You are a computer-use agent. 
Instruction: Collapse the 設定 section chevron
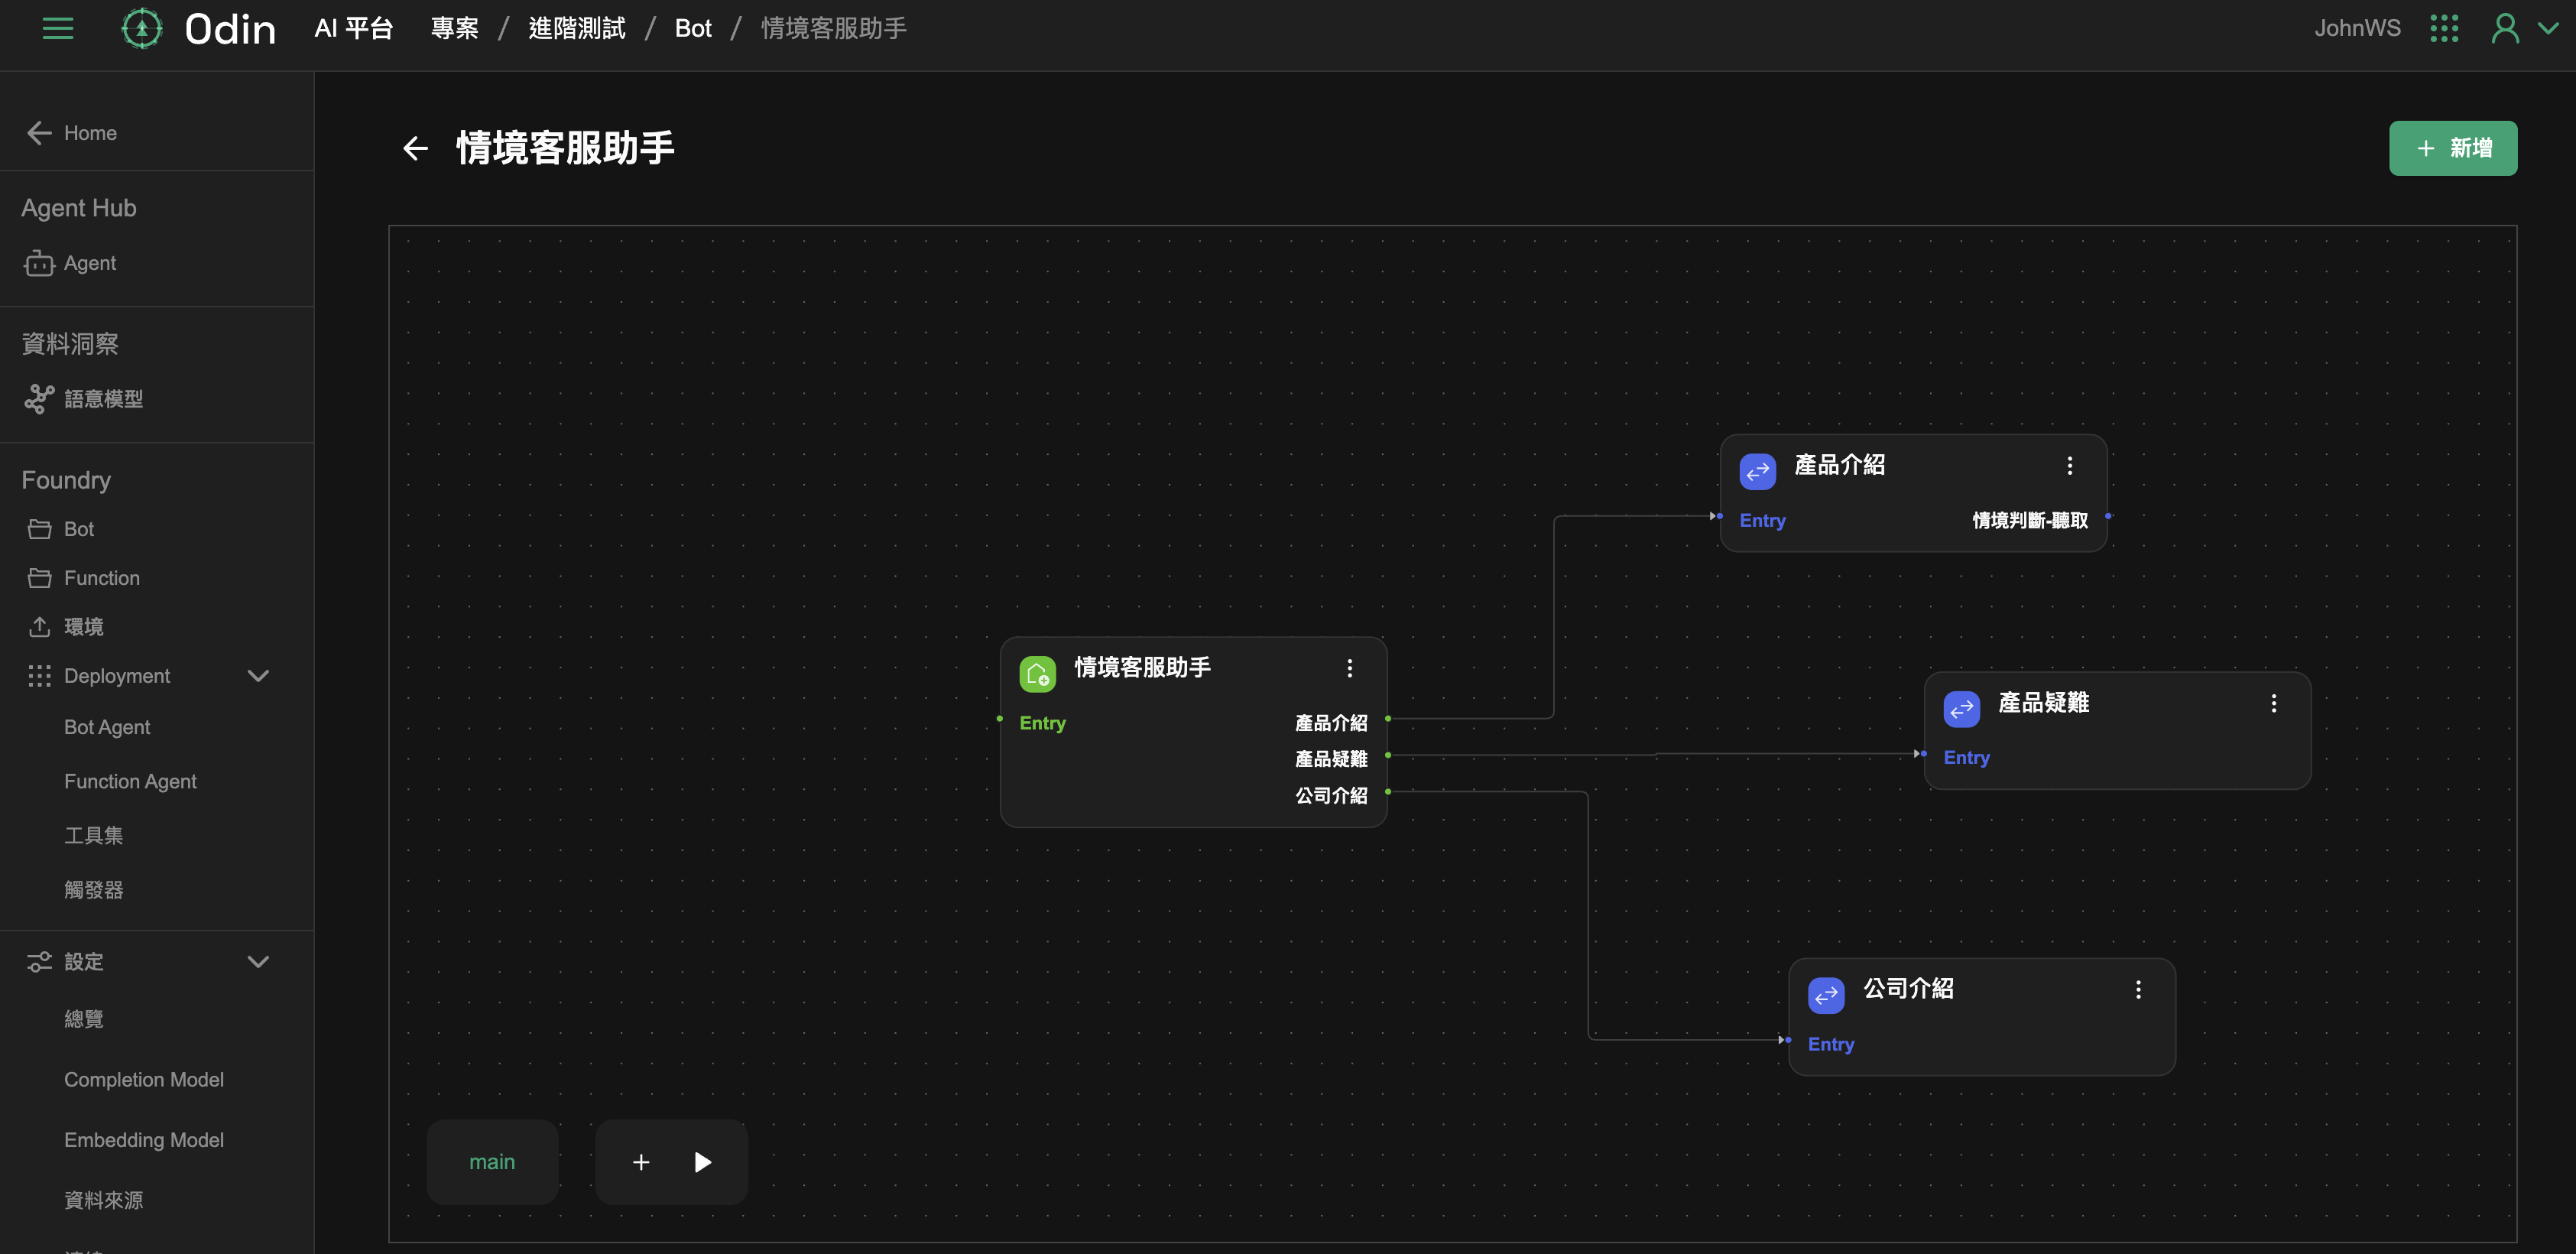point(258,961)
